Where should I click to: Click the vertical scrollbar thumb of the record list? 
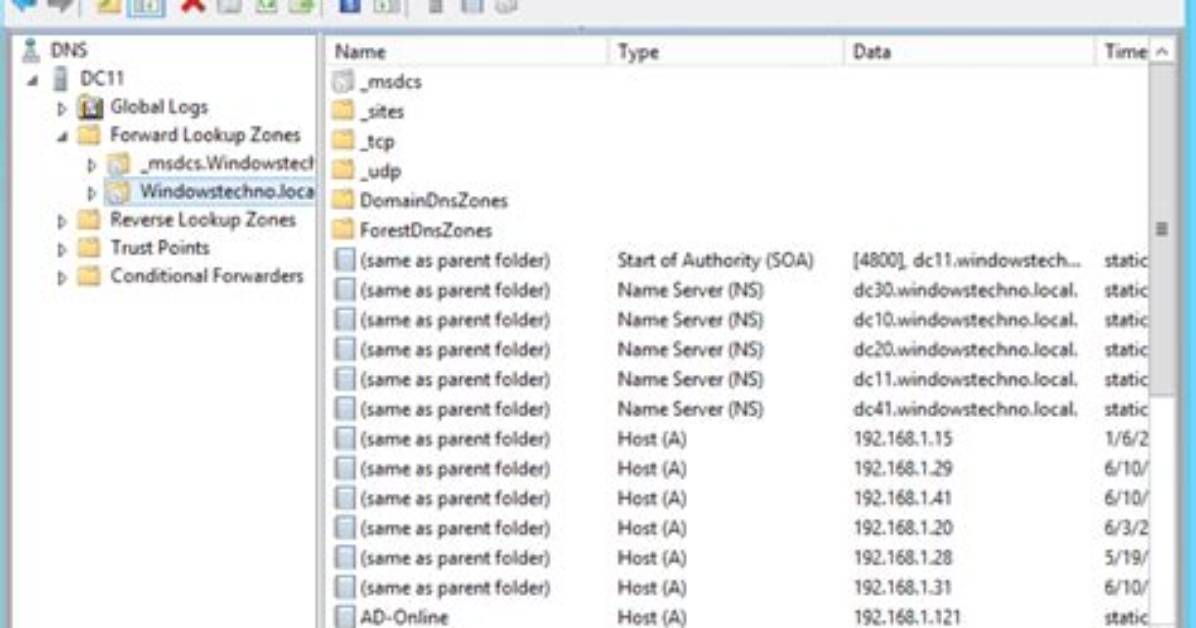pyautogui.click(x=1162, y=230)
